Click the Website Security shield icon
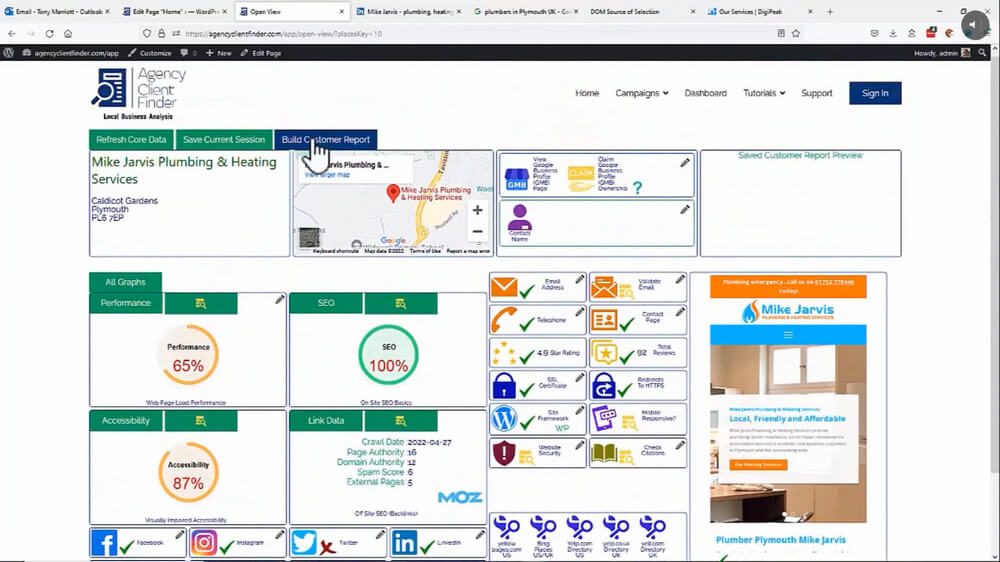Viewport: 1000px width, 562px height. tap(504, 452)
